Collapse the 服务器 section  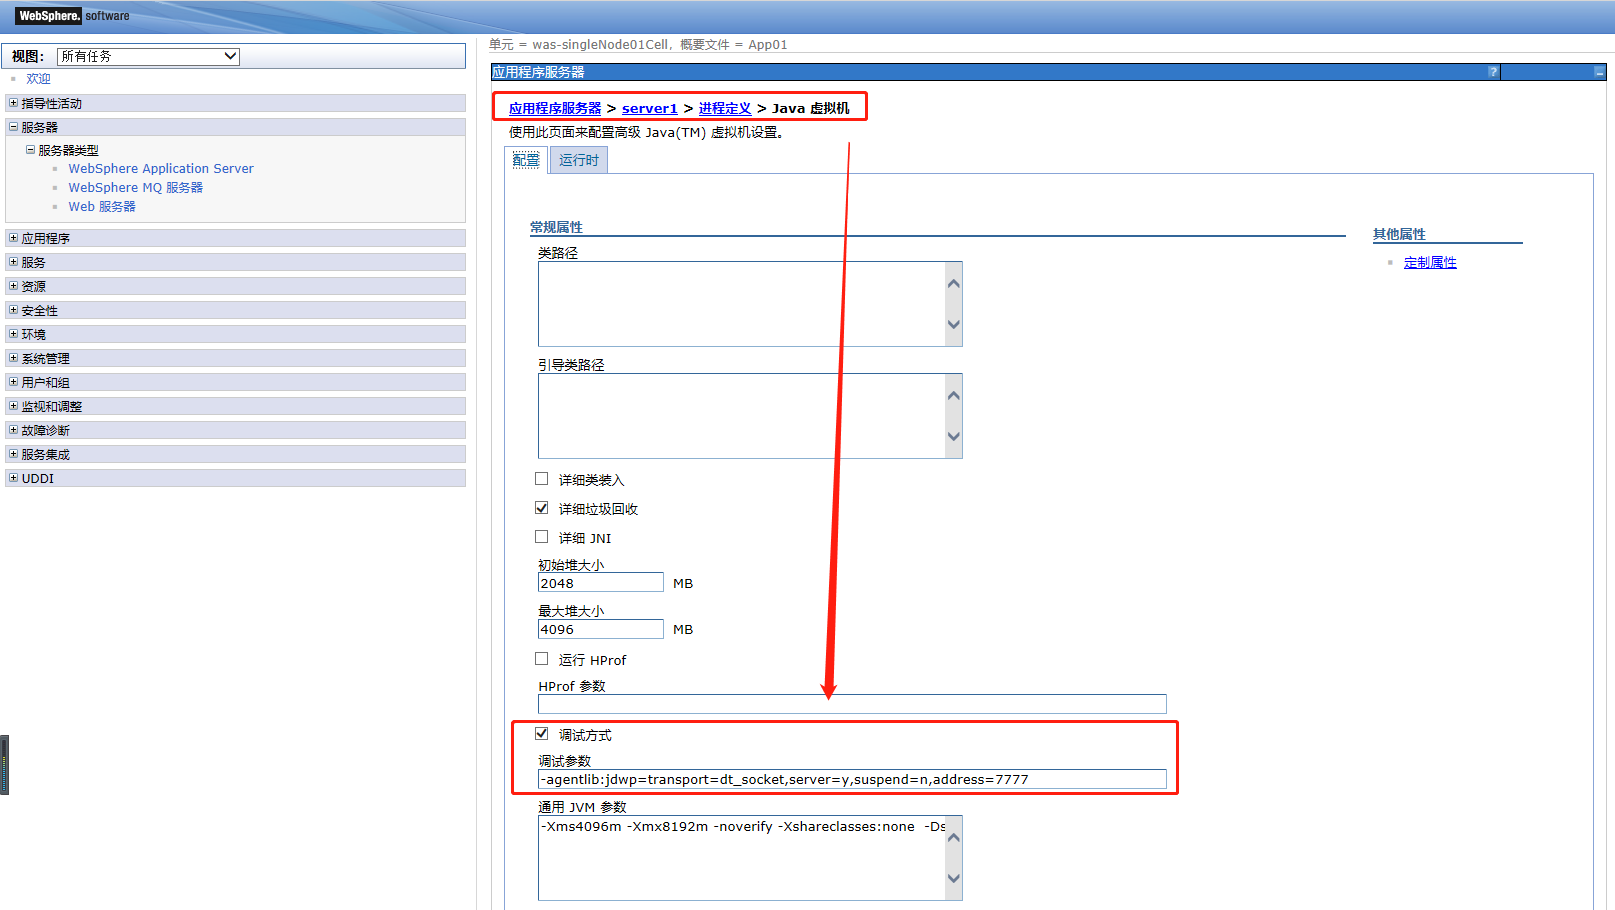coord(13,127)
